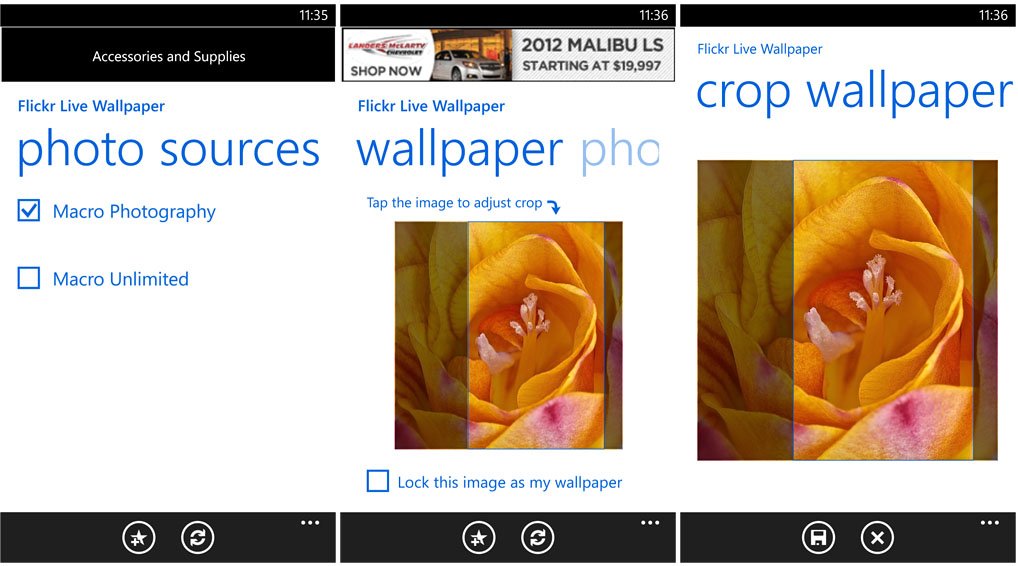Tap the favorite star icon on photo sources screen
Screen dimensions: 1018x566
139,537
